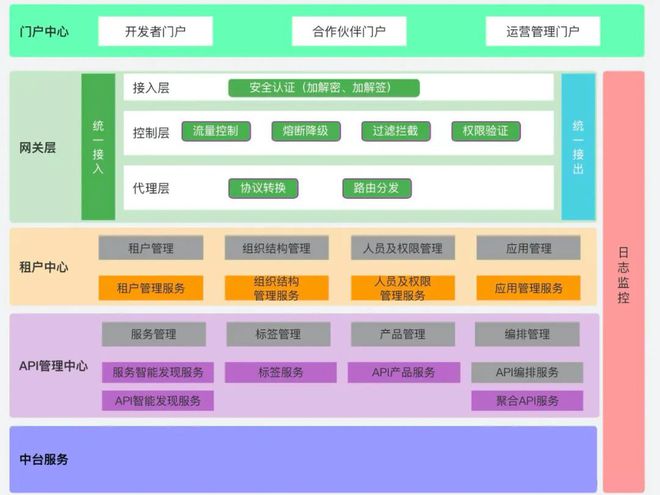Select the 流量控制 green block
This screenshot has width=660, height=495.
[x=215, y=131]
